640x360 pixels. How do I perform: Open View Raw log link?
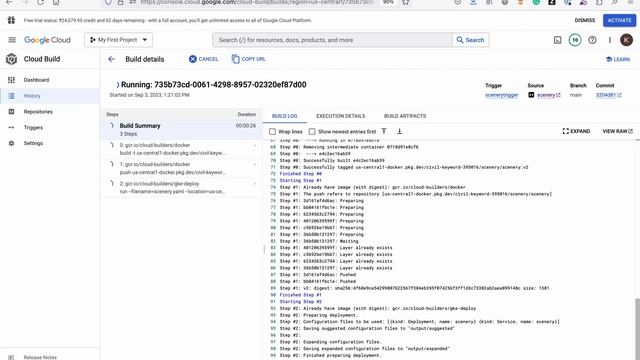pyautogui.click(x=618, y=131)
